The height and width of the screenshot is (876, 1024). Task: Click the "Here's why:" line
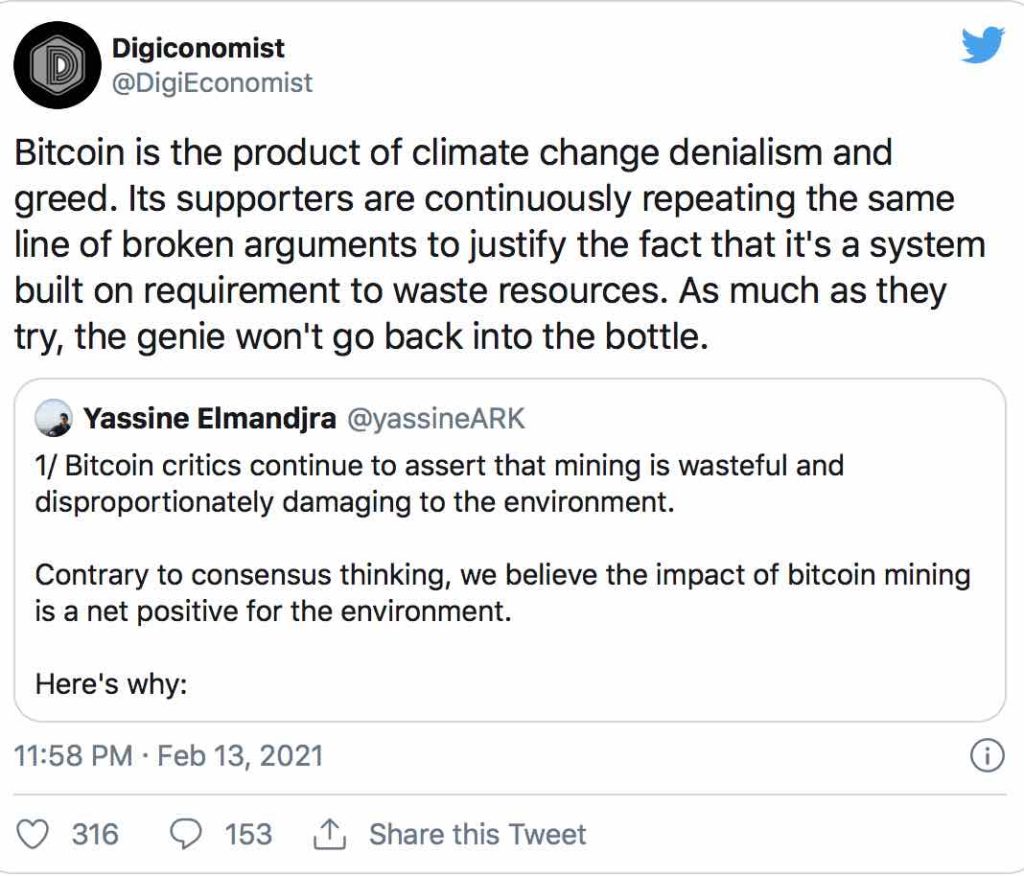112,685
